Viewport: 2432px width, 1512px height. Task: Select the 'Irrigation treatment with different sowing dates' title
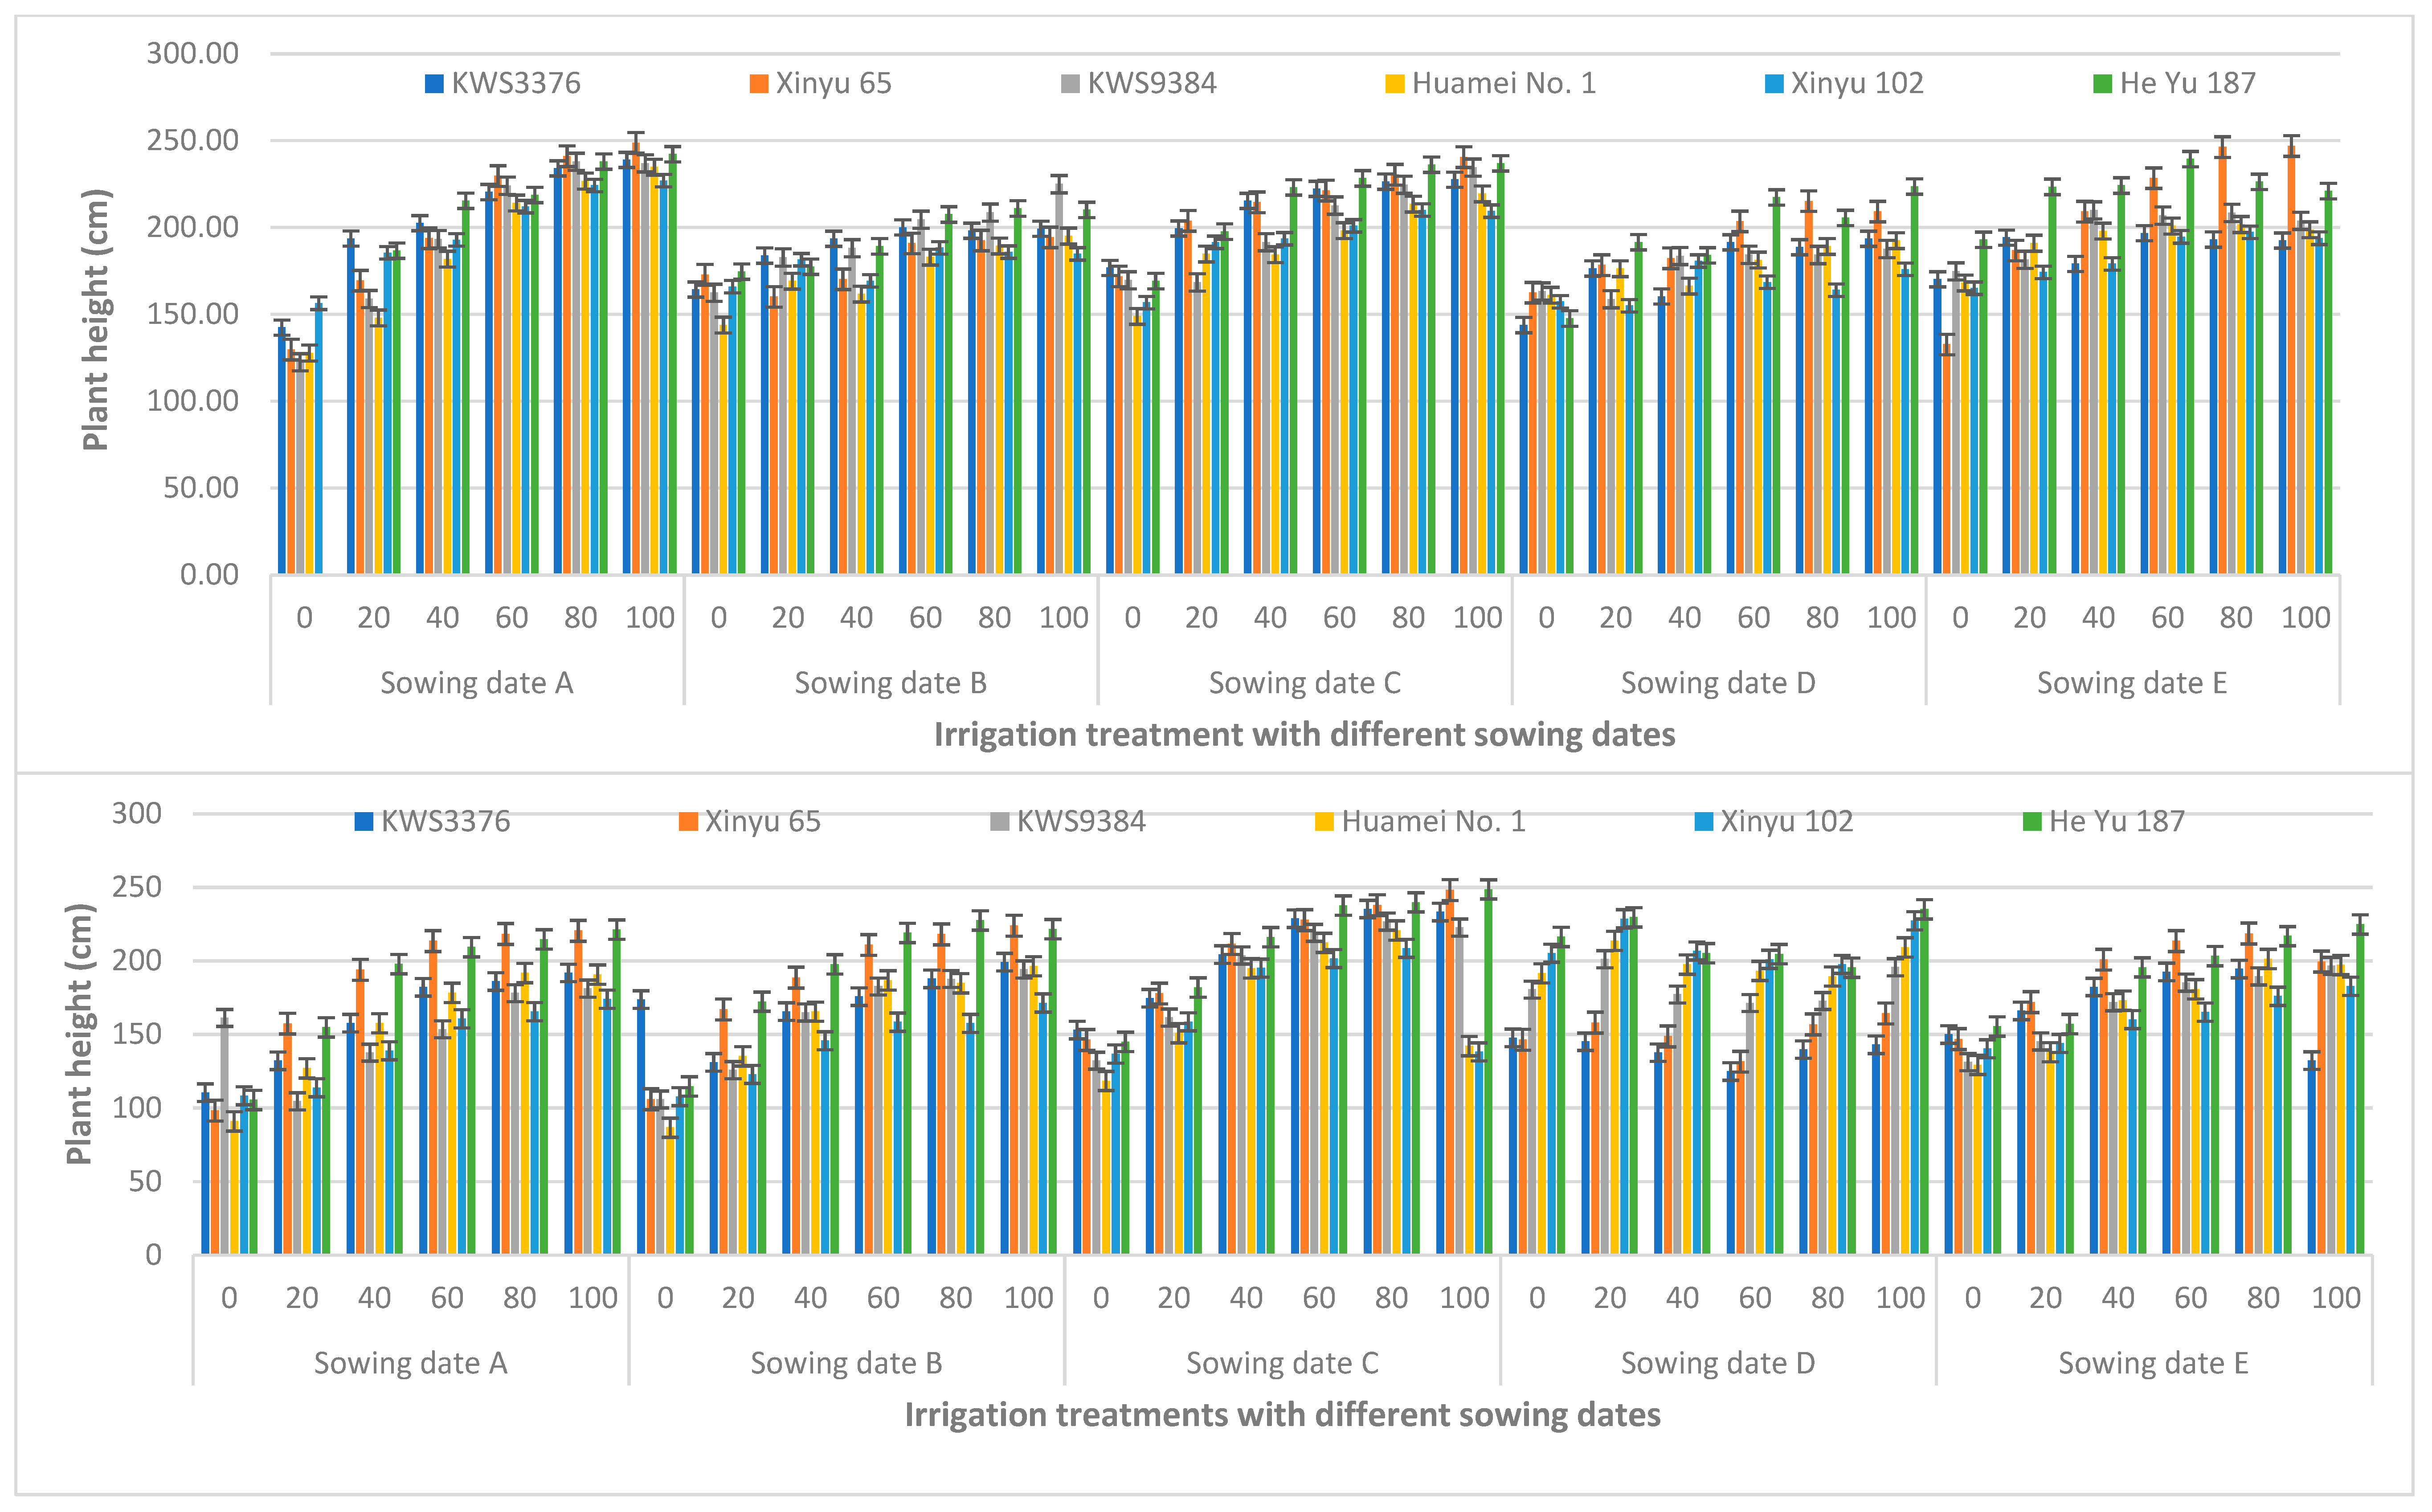(1304, 735)
